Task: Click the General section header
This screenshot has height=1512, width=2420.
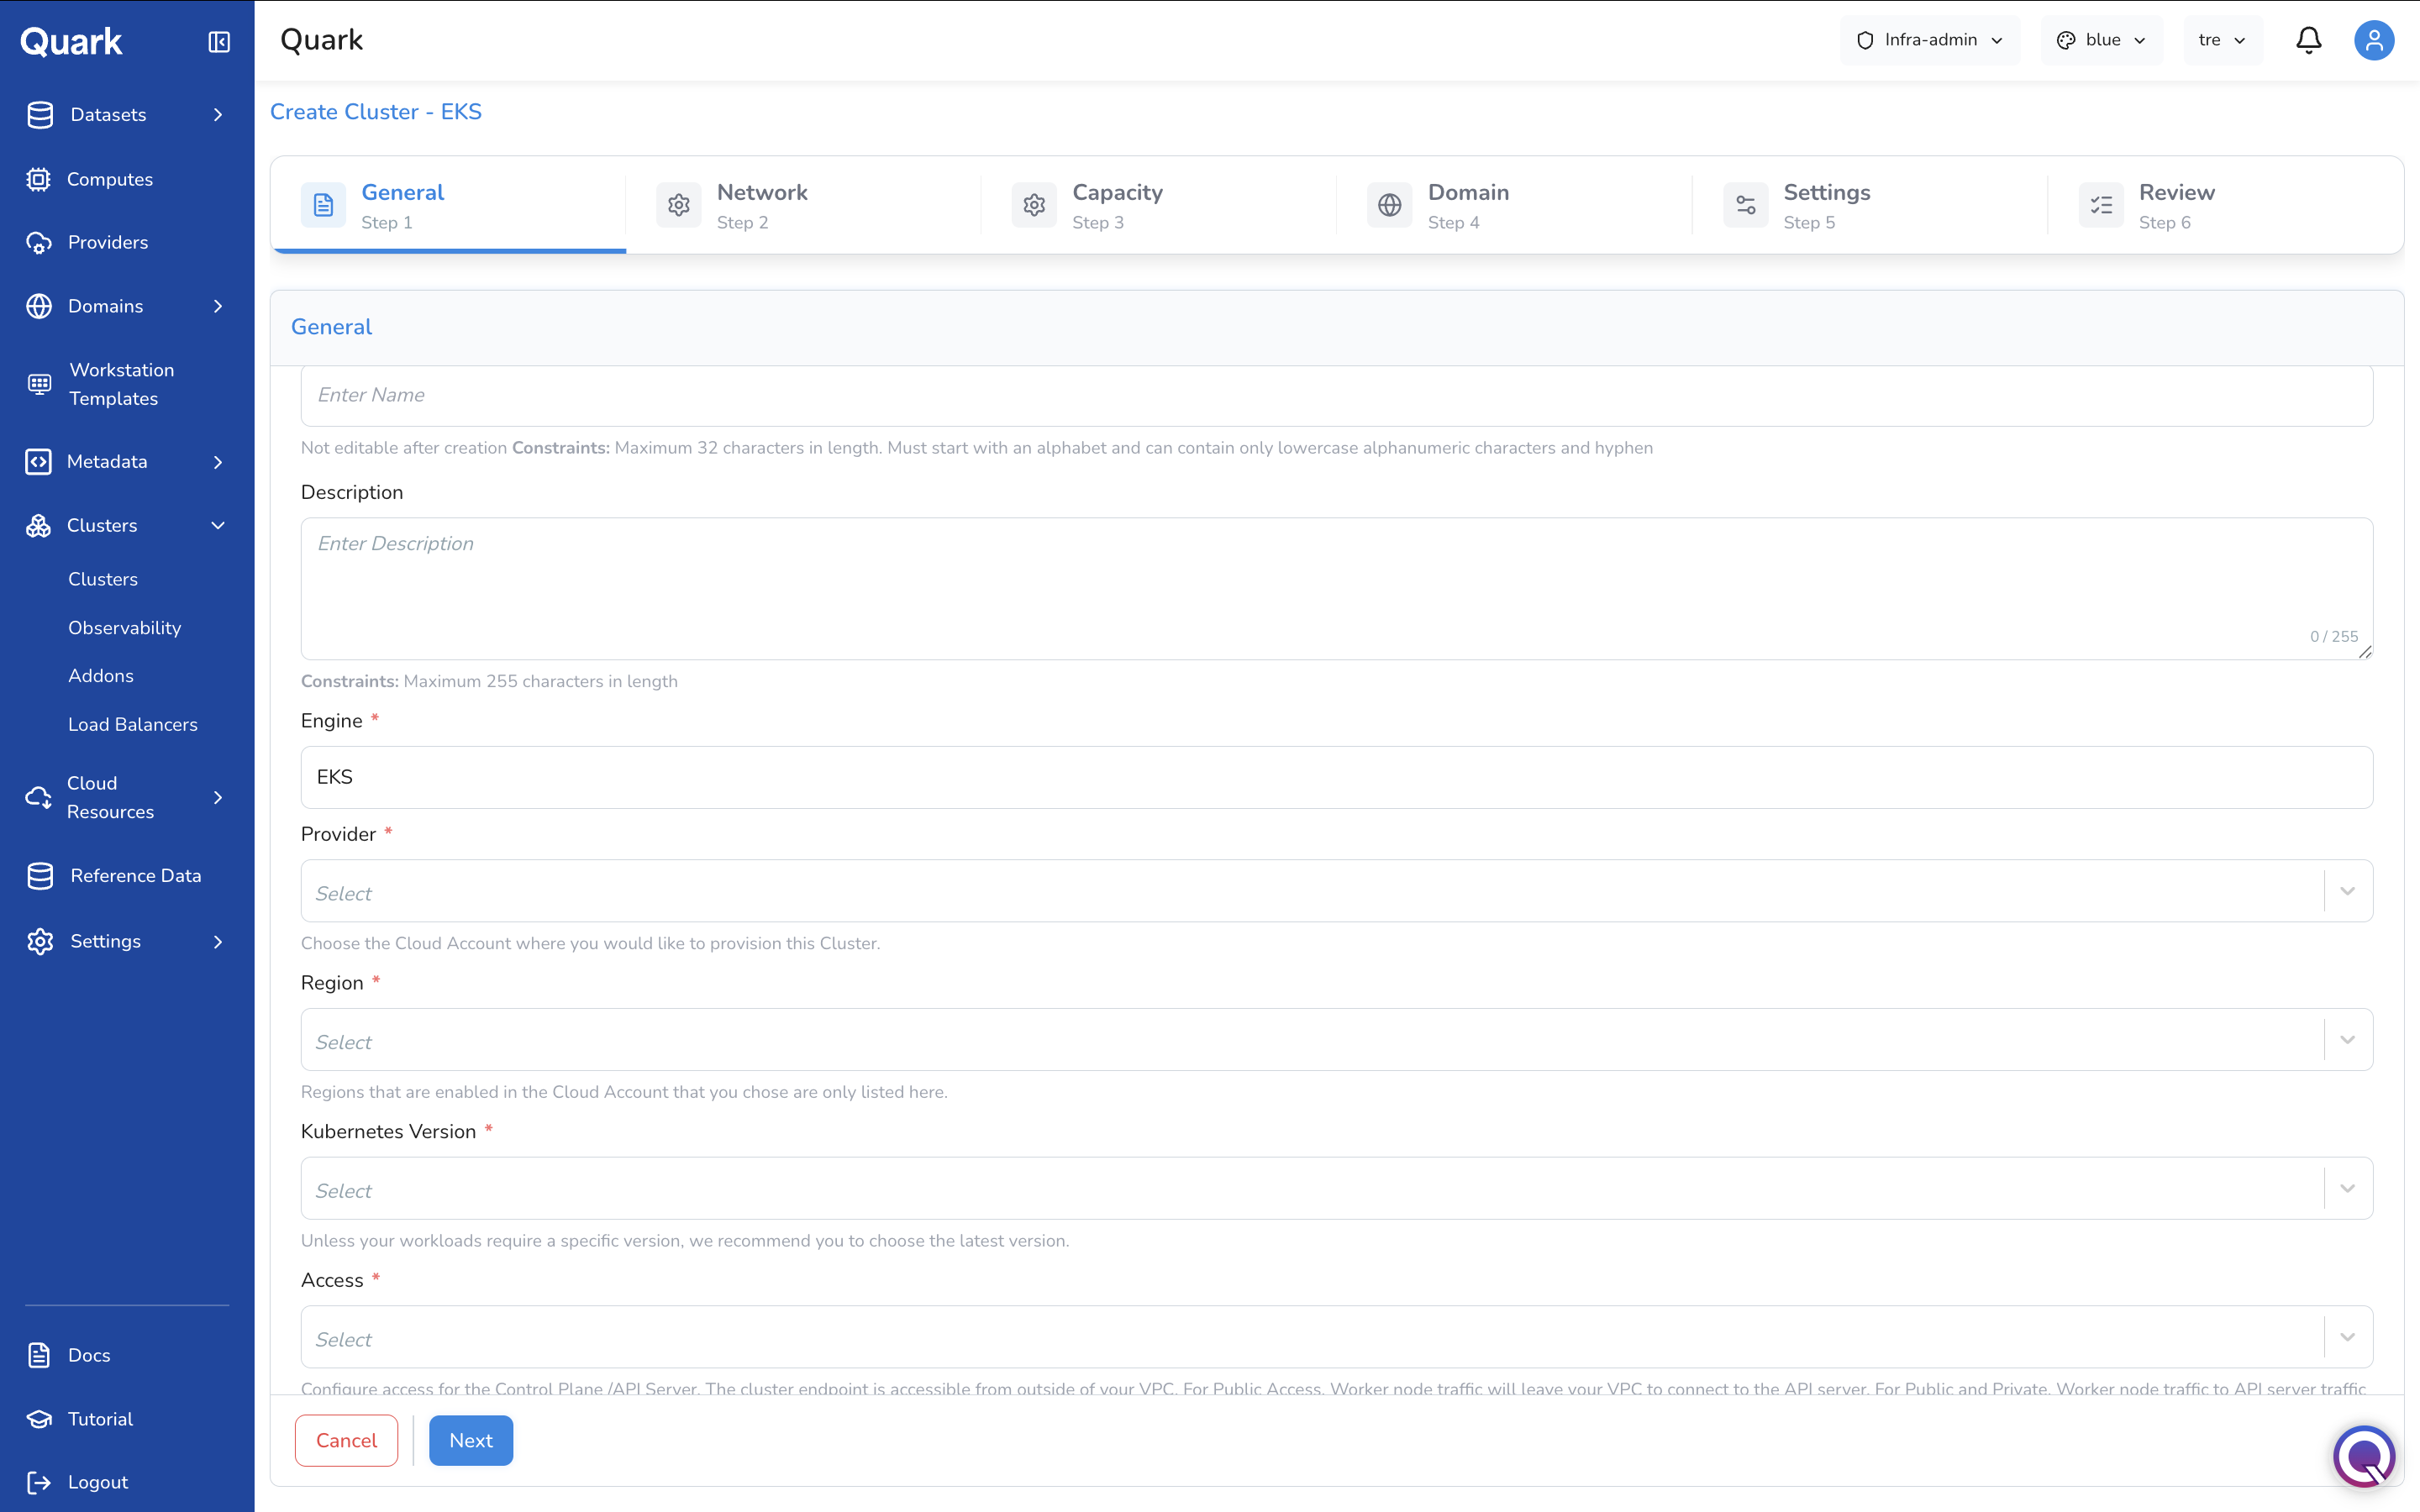Action: (x=331, y=327)
